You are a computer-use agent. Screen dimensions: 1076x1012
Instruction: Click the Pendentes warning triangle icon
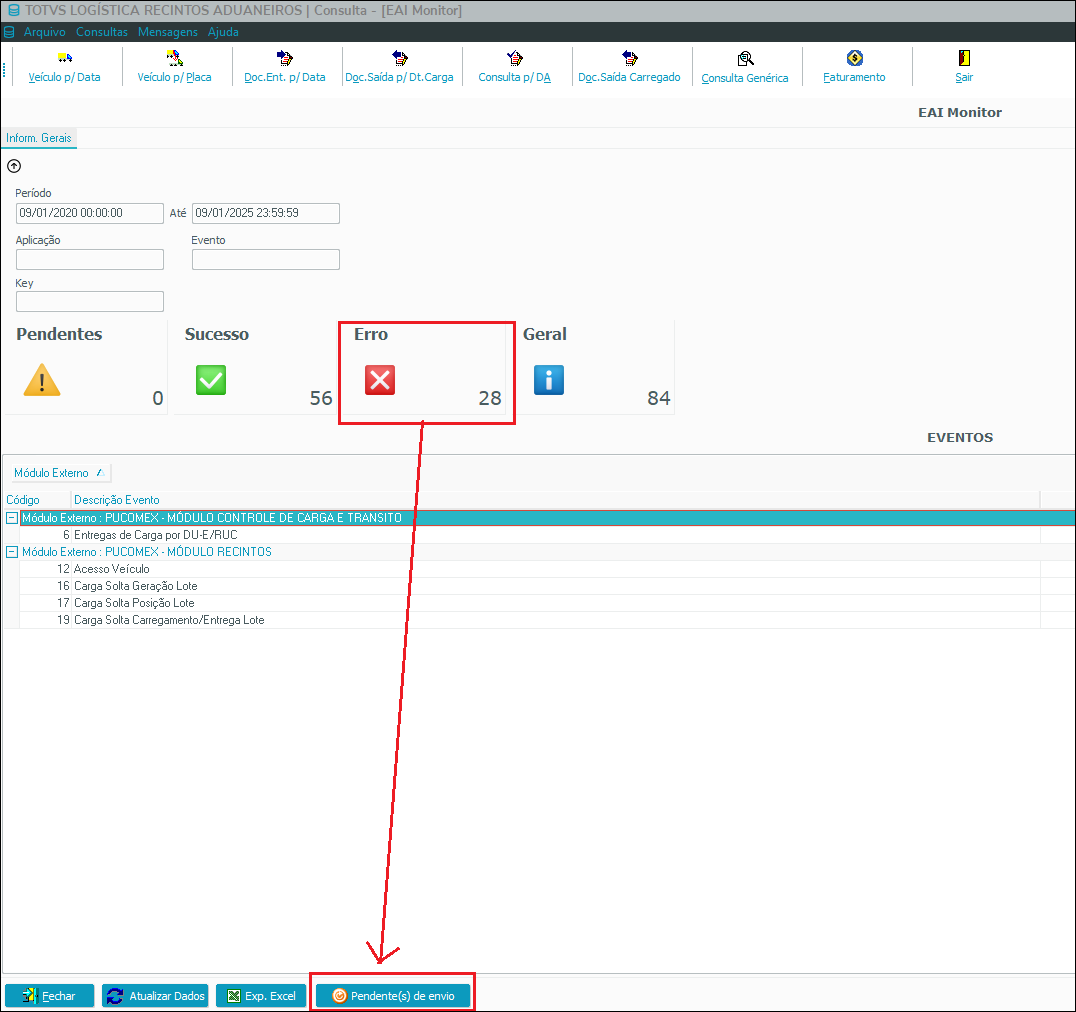pyautogui.click(x=42, y=380)
